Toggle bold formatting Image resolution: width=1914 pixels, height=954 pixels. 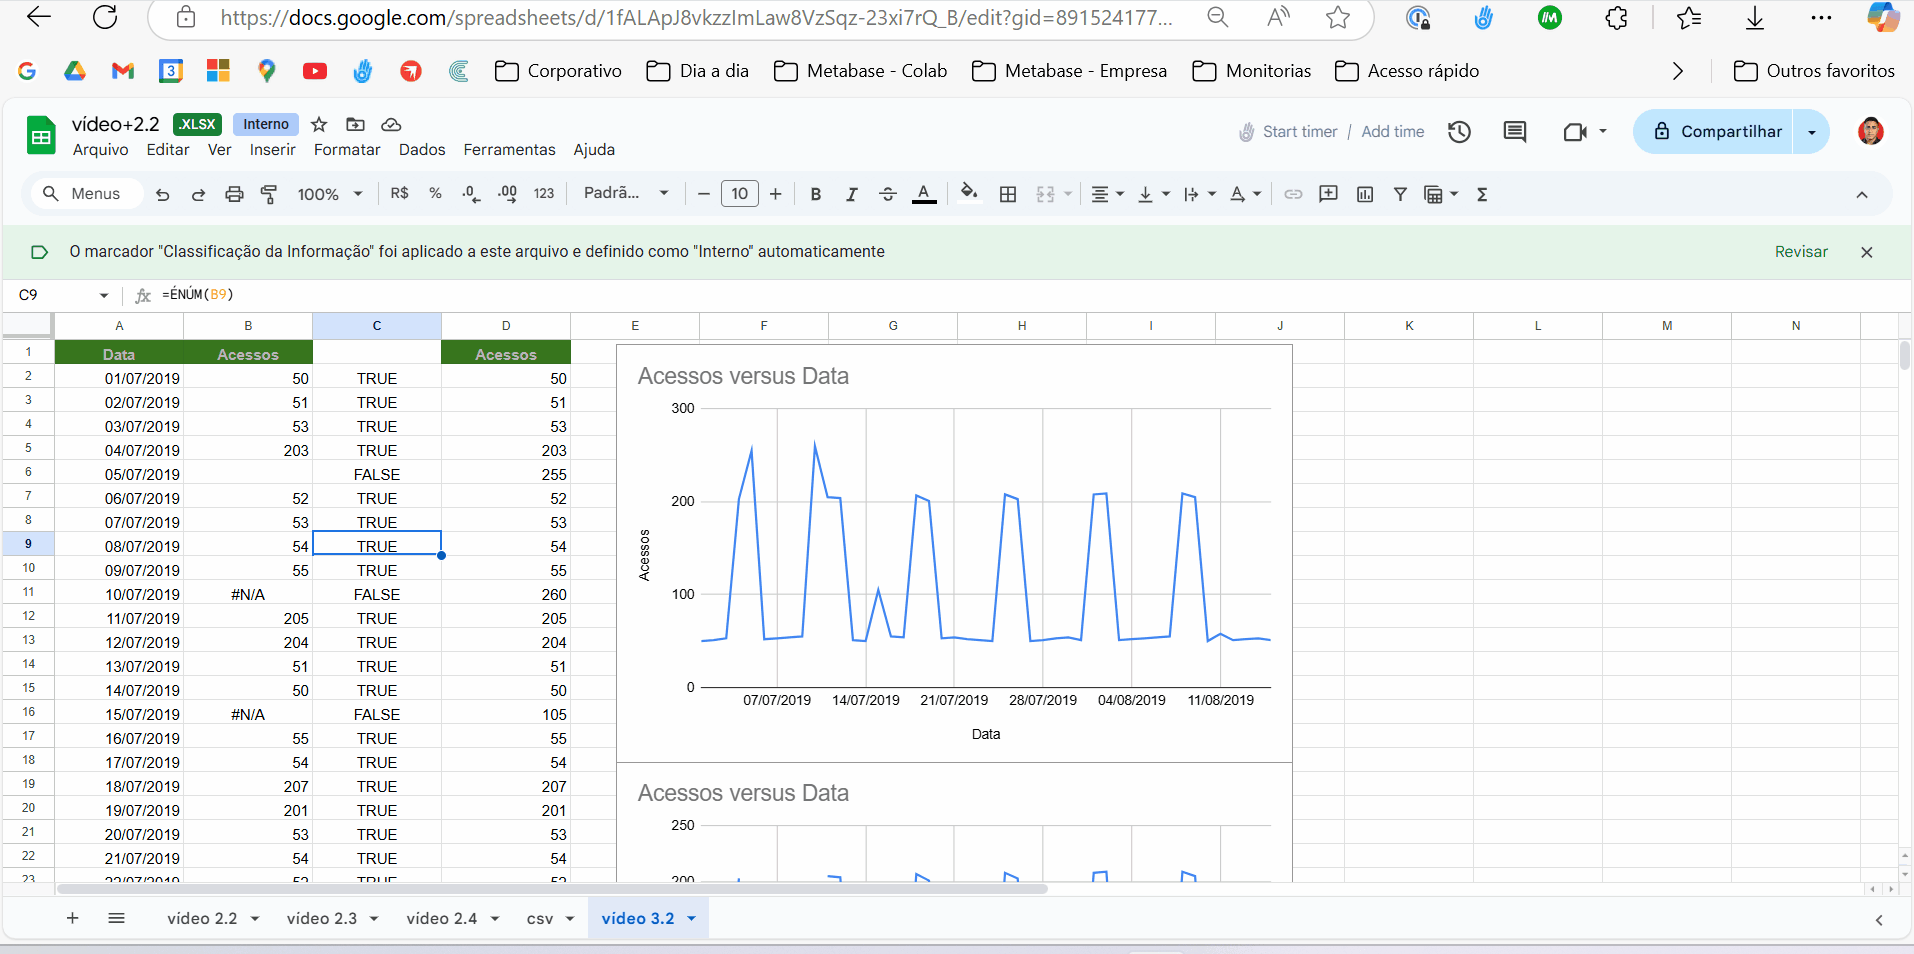[816, 194]
